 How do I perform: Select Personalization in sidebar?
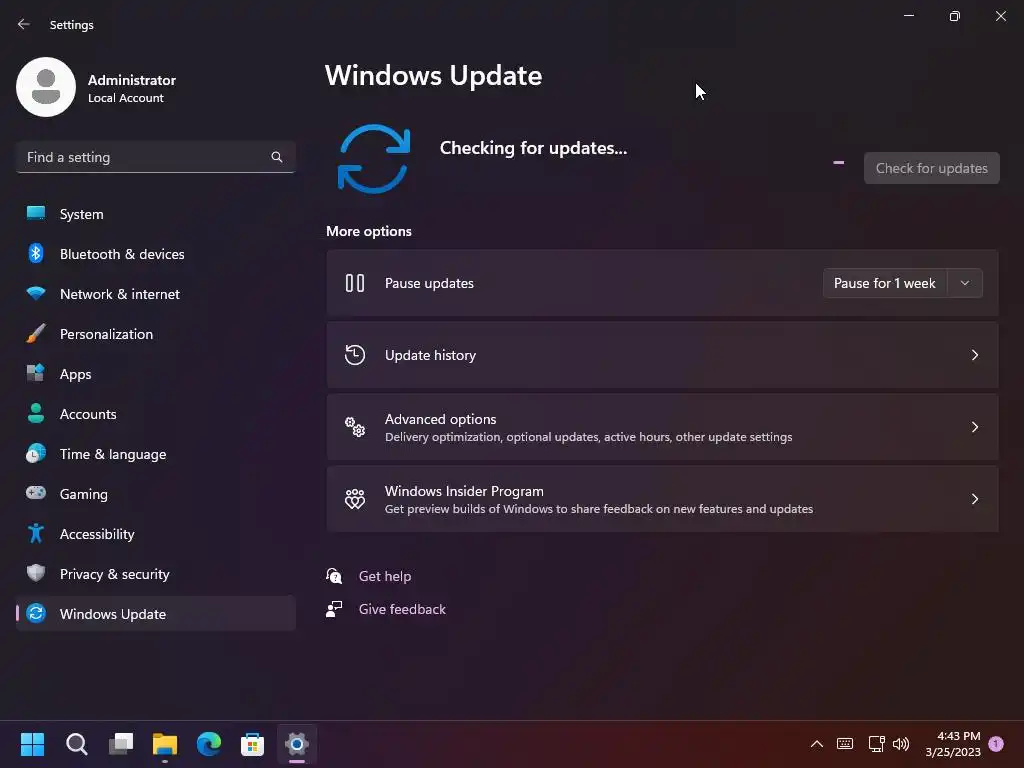[x=155, y=334]
